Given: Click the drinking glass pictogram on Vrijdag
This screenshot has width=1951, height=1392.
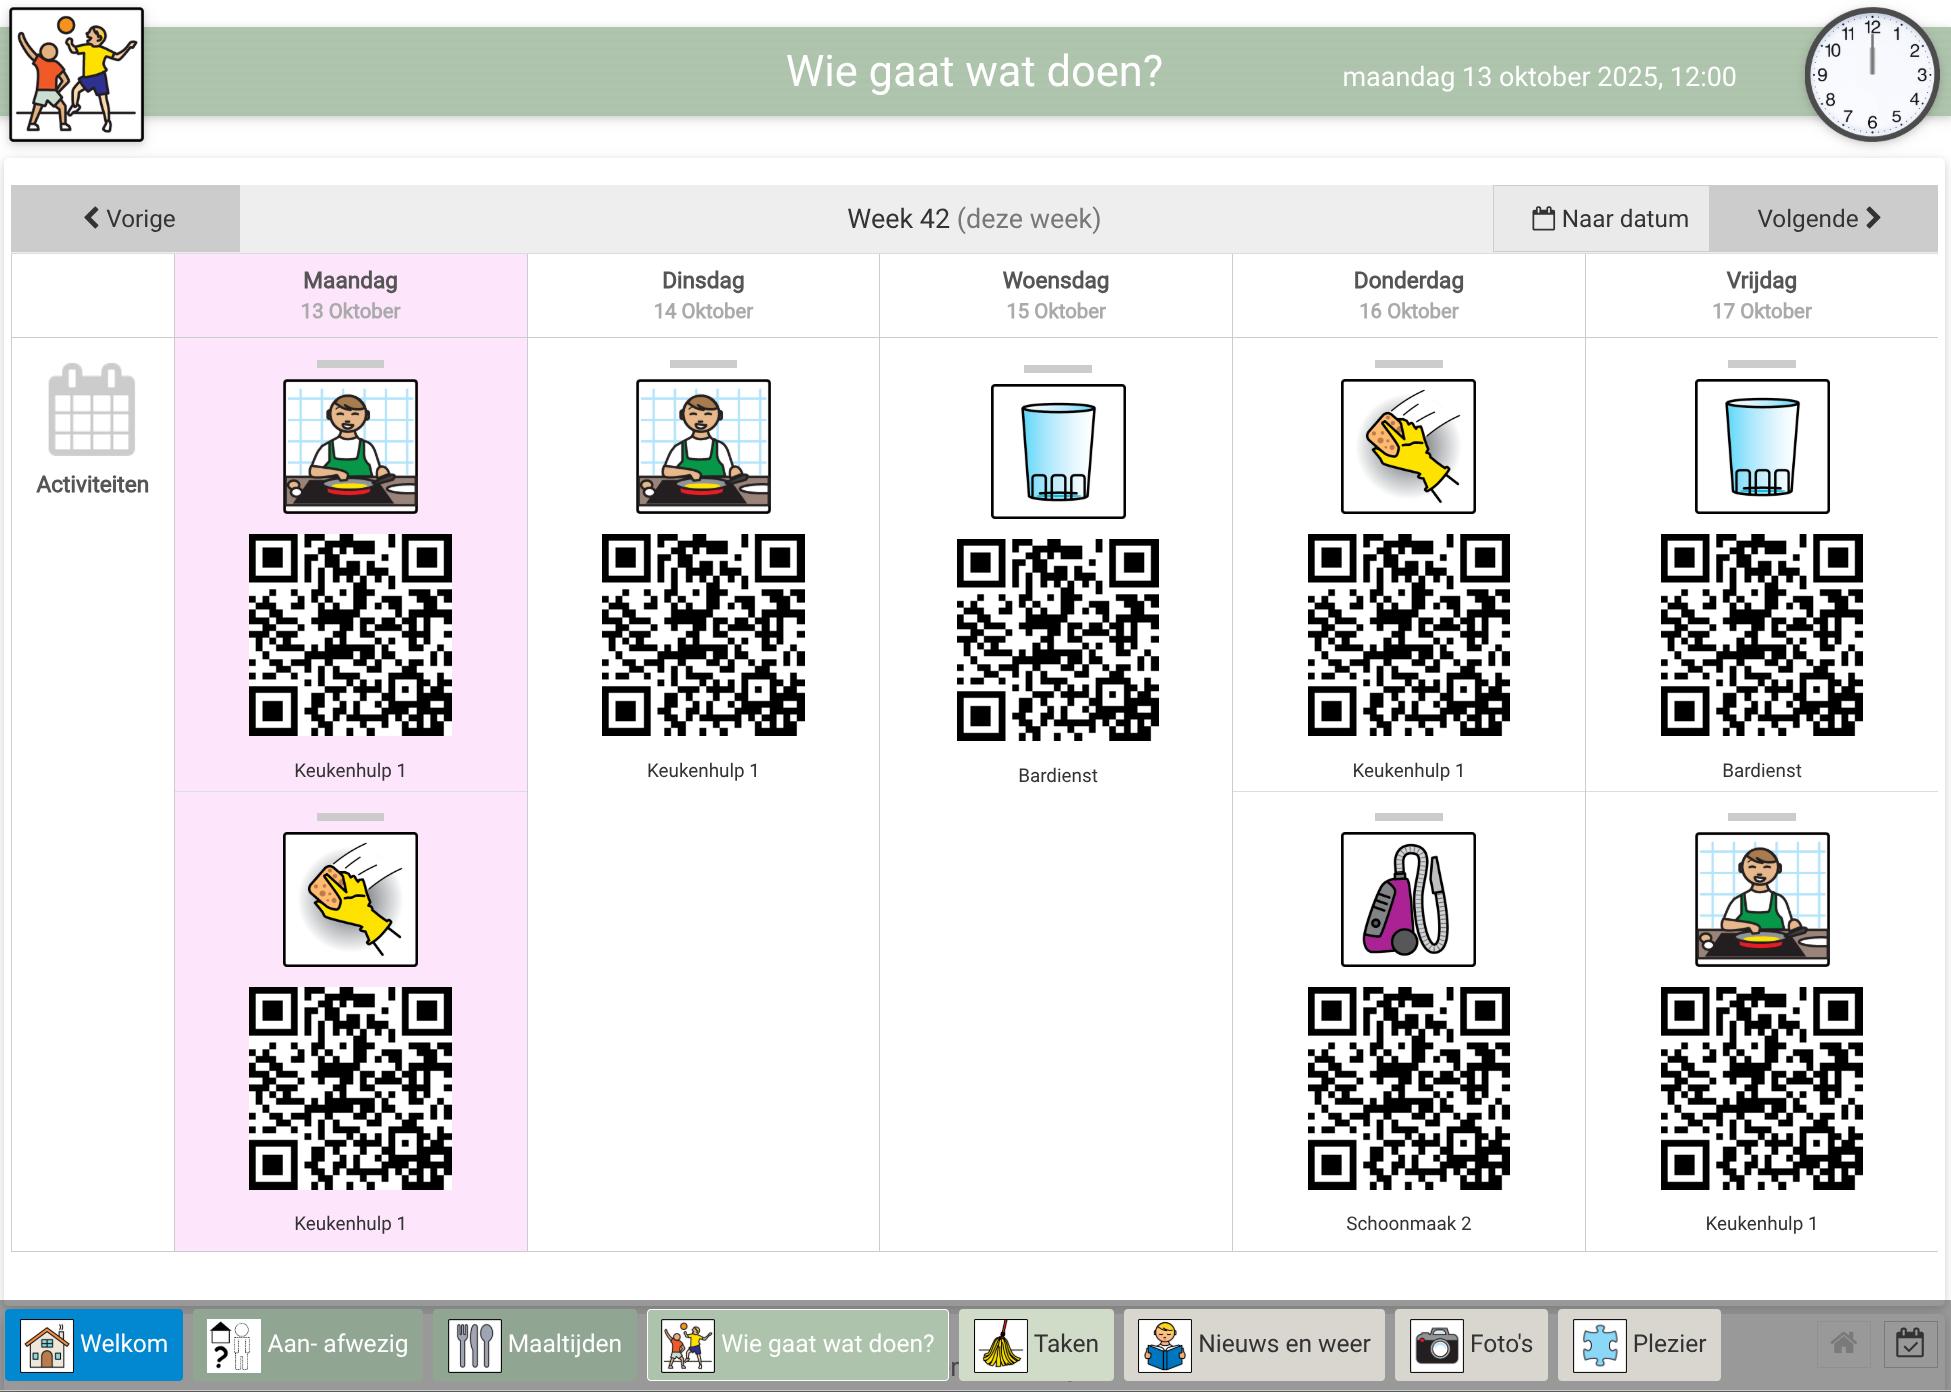Looking at the screenshot, I should pos(1761,446).
